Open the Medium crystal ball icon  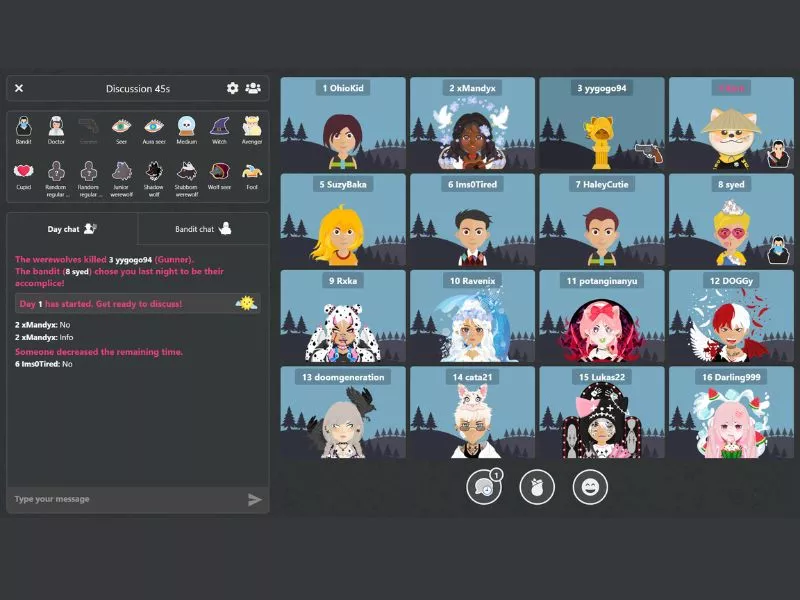point(187,126)
